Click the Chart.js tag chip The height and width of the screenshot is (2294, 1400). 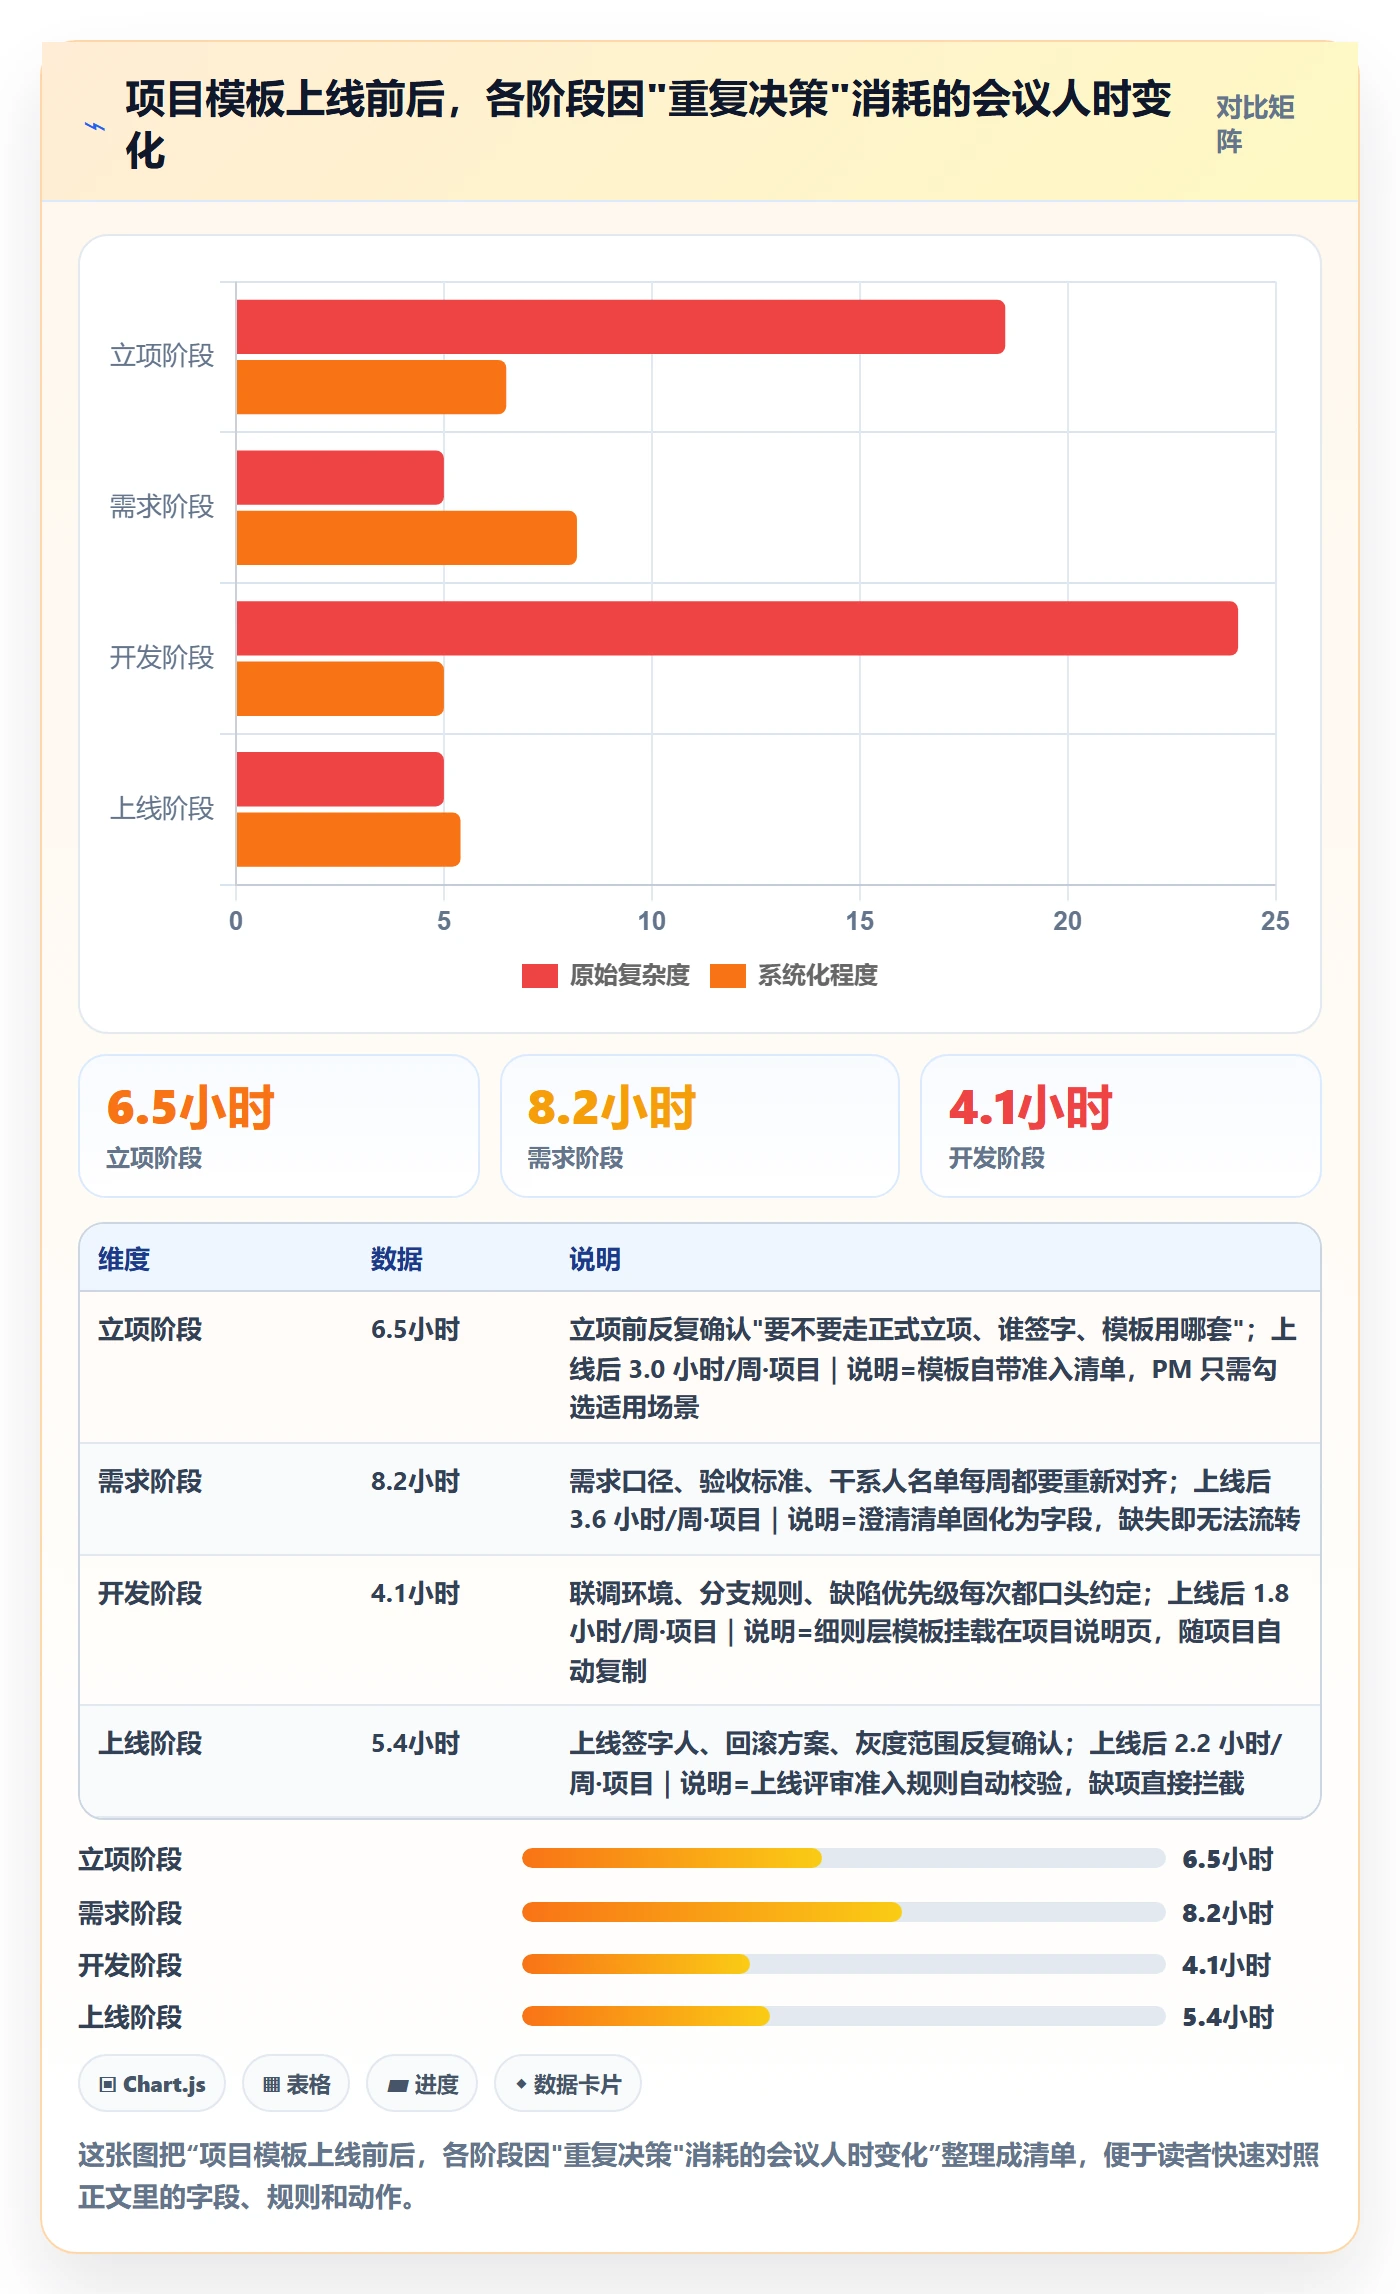152,2085
